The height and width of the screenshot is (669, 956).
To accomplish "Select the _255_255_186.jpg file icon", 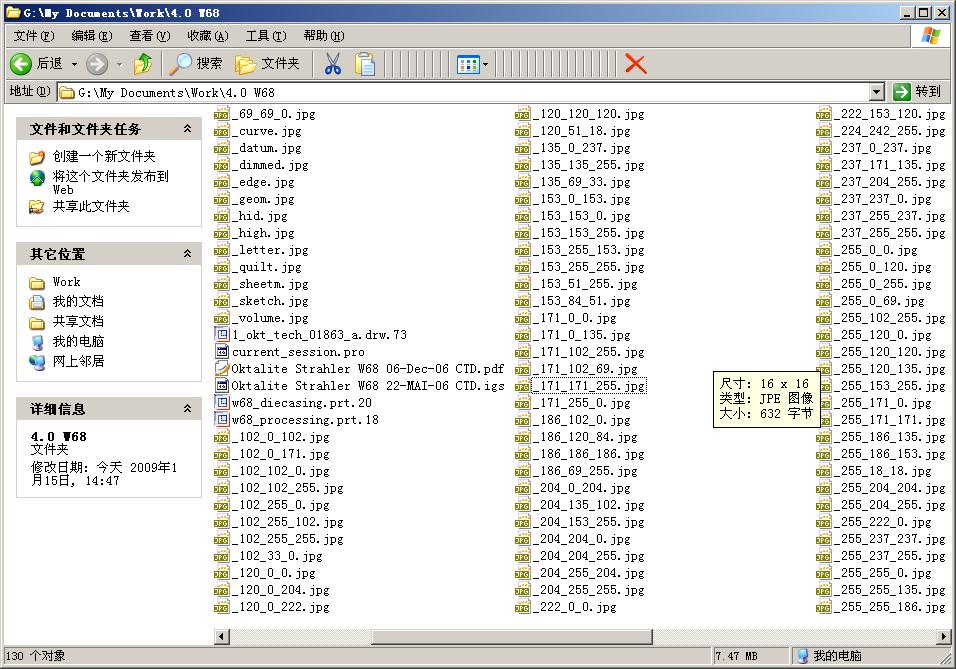I will (824, 607).
